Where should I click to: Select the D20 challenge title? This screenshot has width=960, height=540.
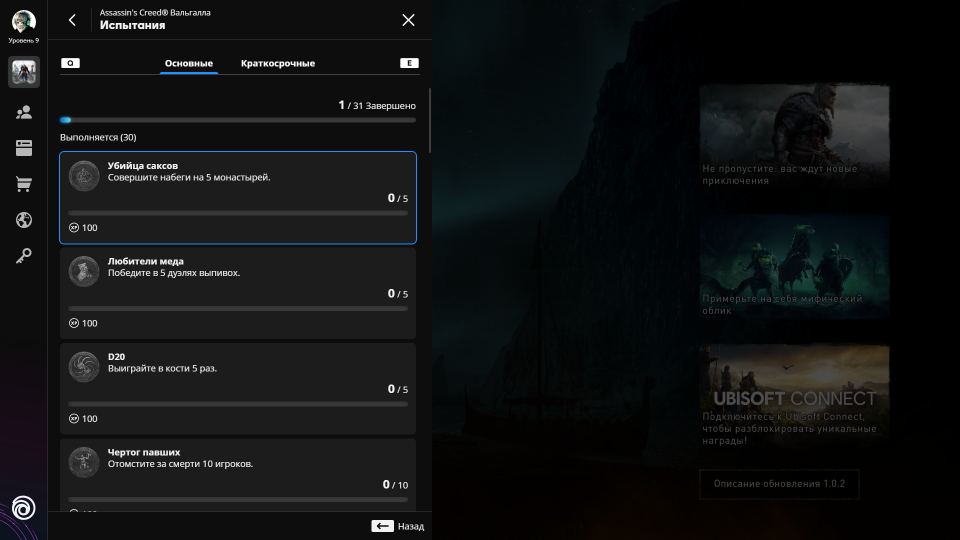(116, 356)
